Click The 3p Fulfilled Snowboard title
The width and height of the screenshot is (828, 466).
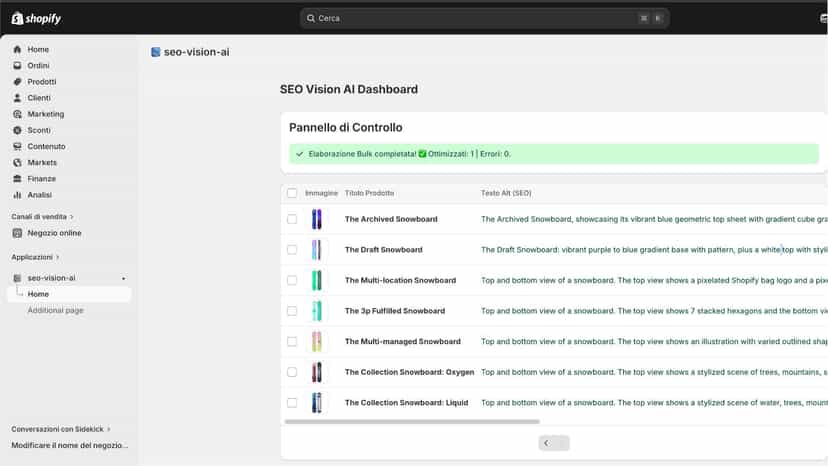395,311
